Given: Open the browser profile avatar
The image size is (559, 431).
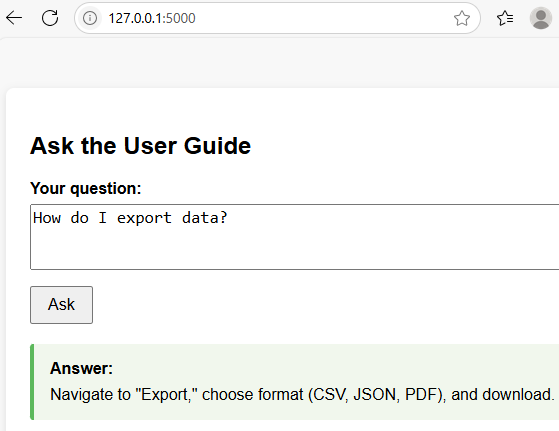Looking at the screenshot, I should [x=541, y=18].
